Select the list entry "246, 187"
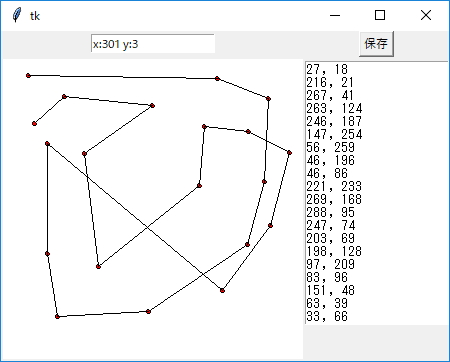This screenshot has width=450, height=362. (x=334, y=121)
